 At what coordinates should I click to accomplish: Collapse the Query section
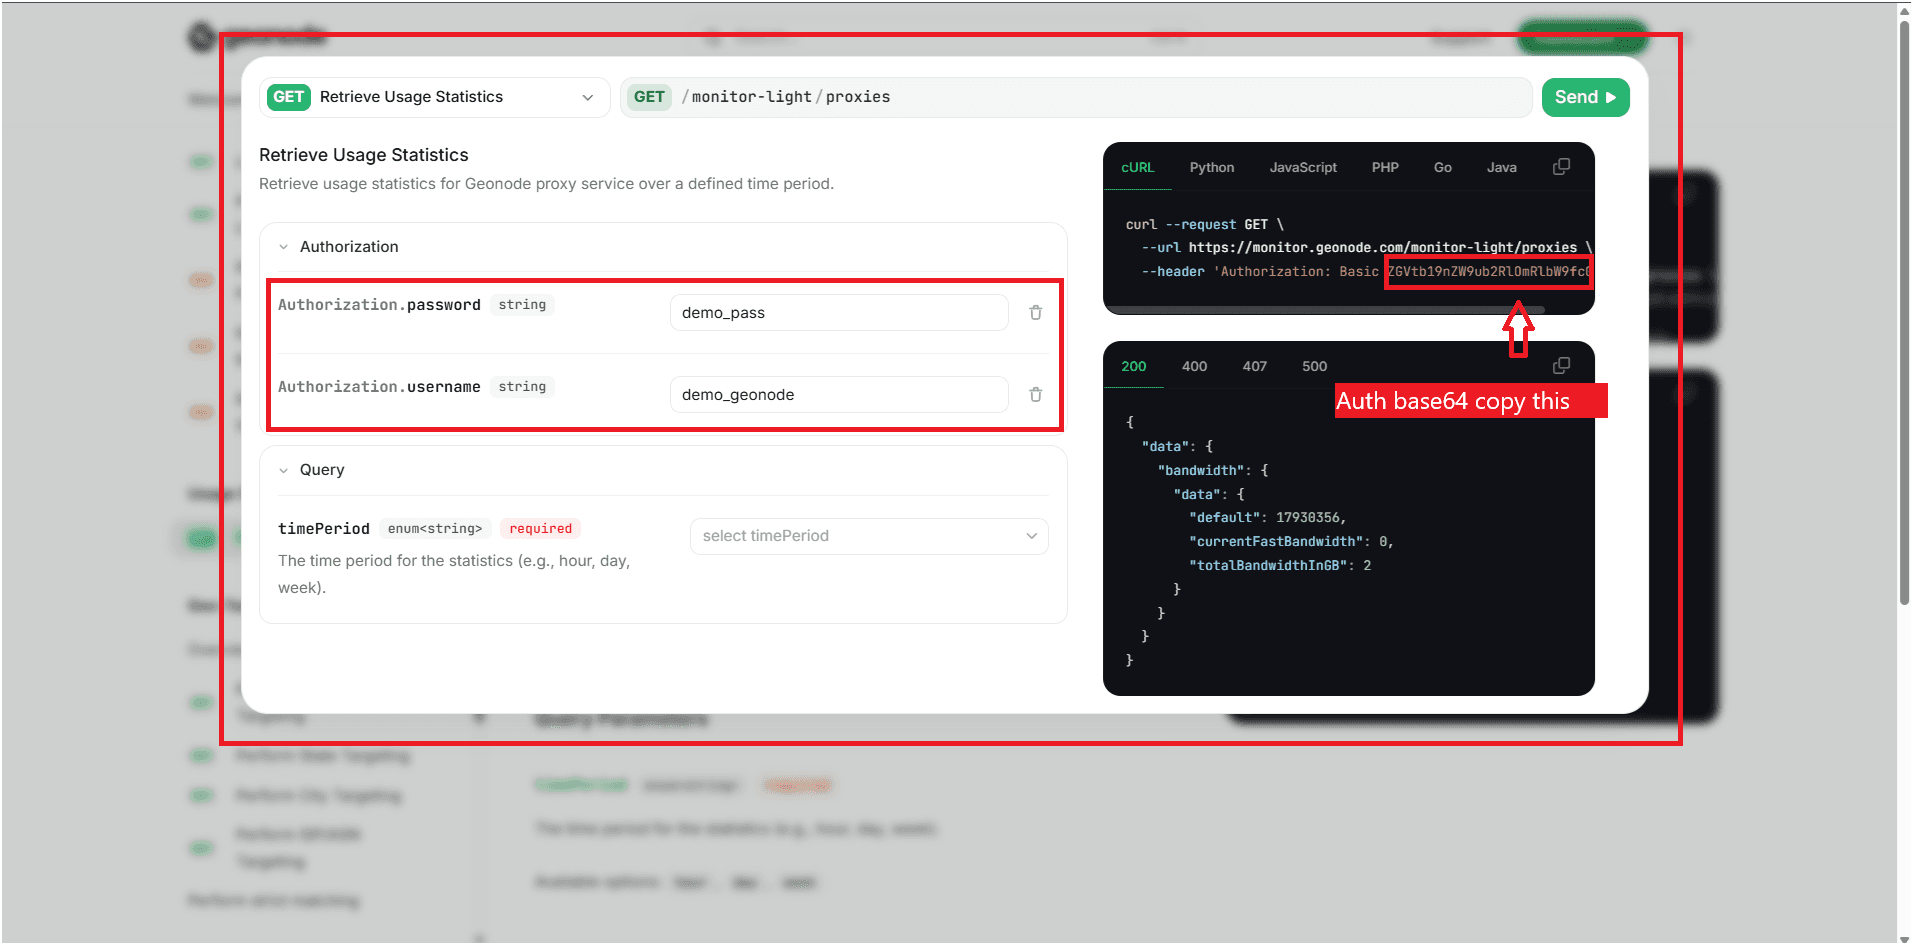[284, 469]
